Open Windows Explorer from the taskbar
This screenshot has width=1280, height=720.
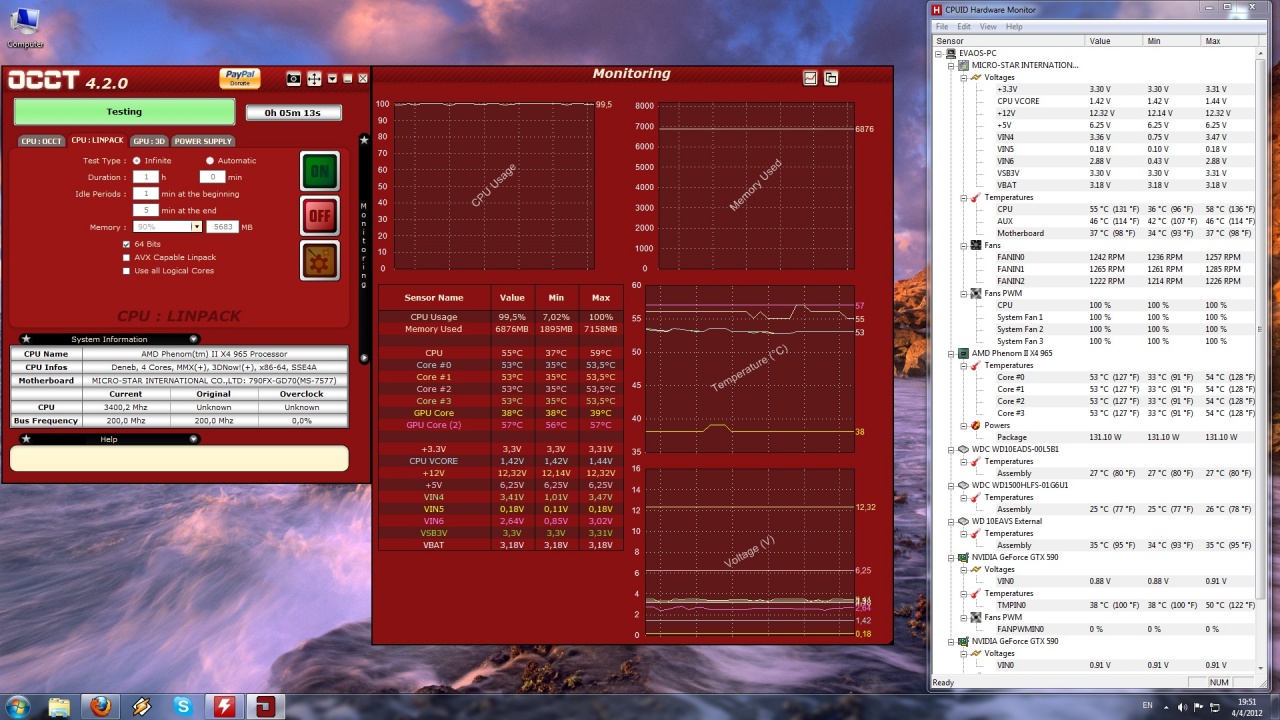pyautogui.click(x=59, y=706)
